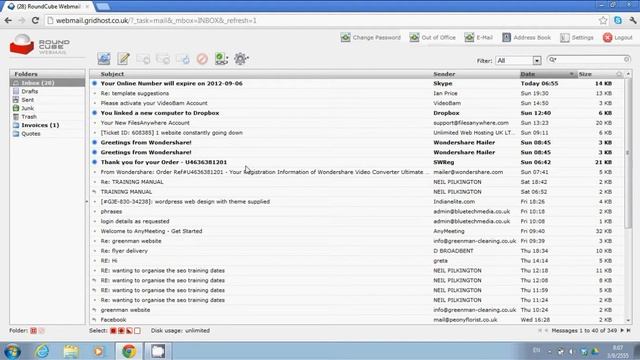Clear the search field with reset icon
Image resolution: width=640 pixels, height=360 pixels.
pyautogui.click(x=627, y=60)
